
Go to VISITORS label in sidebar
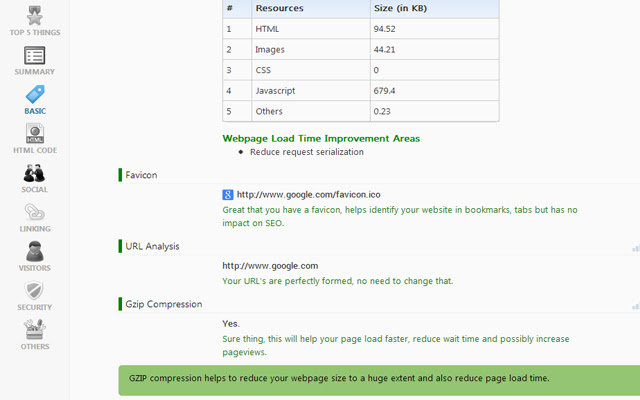point(35,268)
